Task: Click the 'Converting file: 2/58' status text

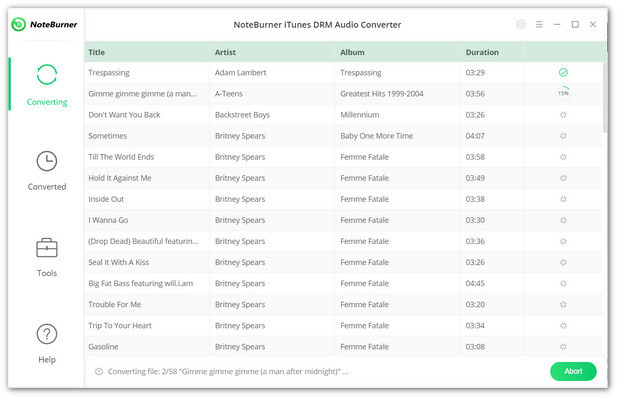Action: pos(228,371)
